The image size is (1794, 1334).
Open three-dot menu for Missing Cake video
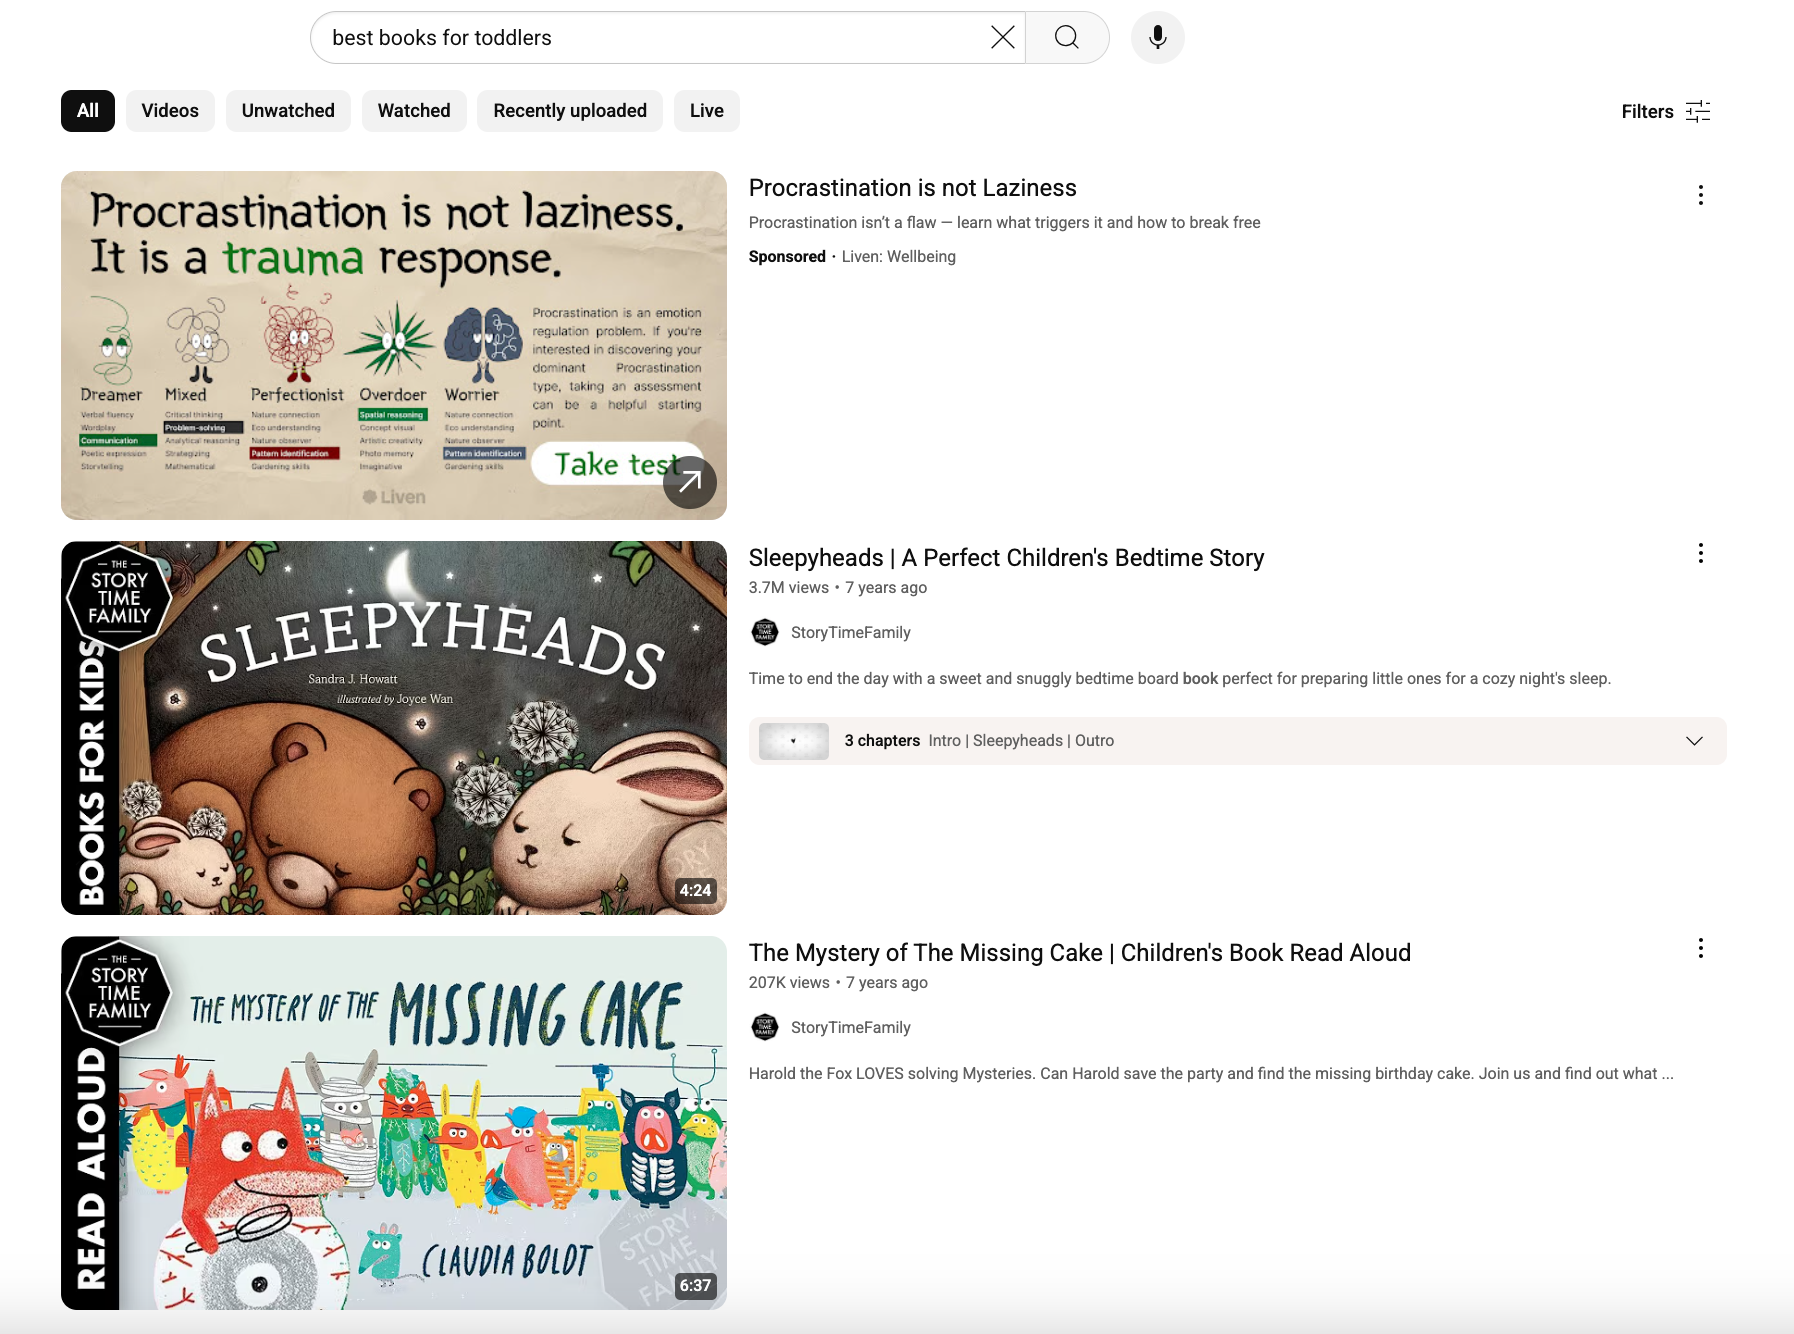pyautogui.click(x=1700, y=949)
